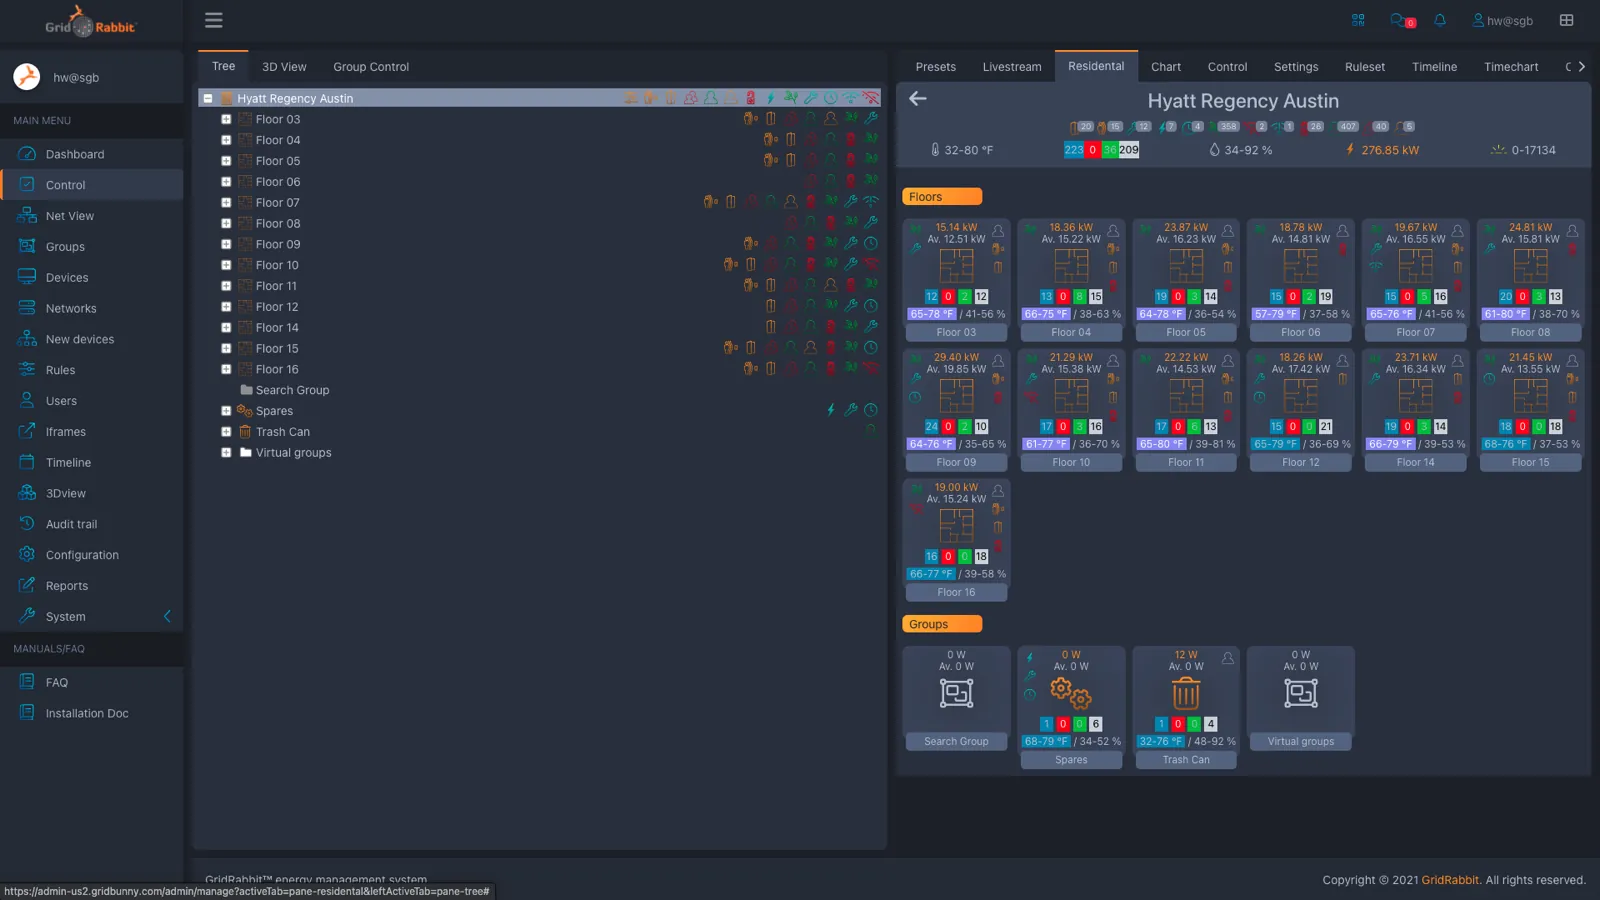Image resolution: width=1600 pixels, height=900 pixels.
Task: Expand the Floor 03 tree node
Action: 226,119
